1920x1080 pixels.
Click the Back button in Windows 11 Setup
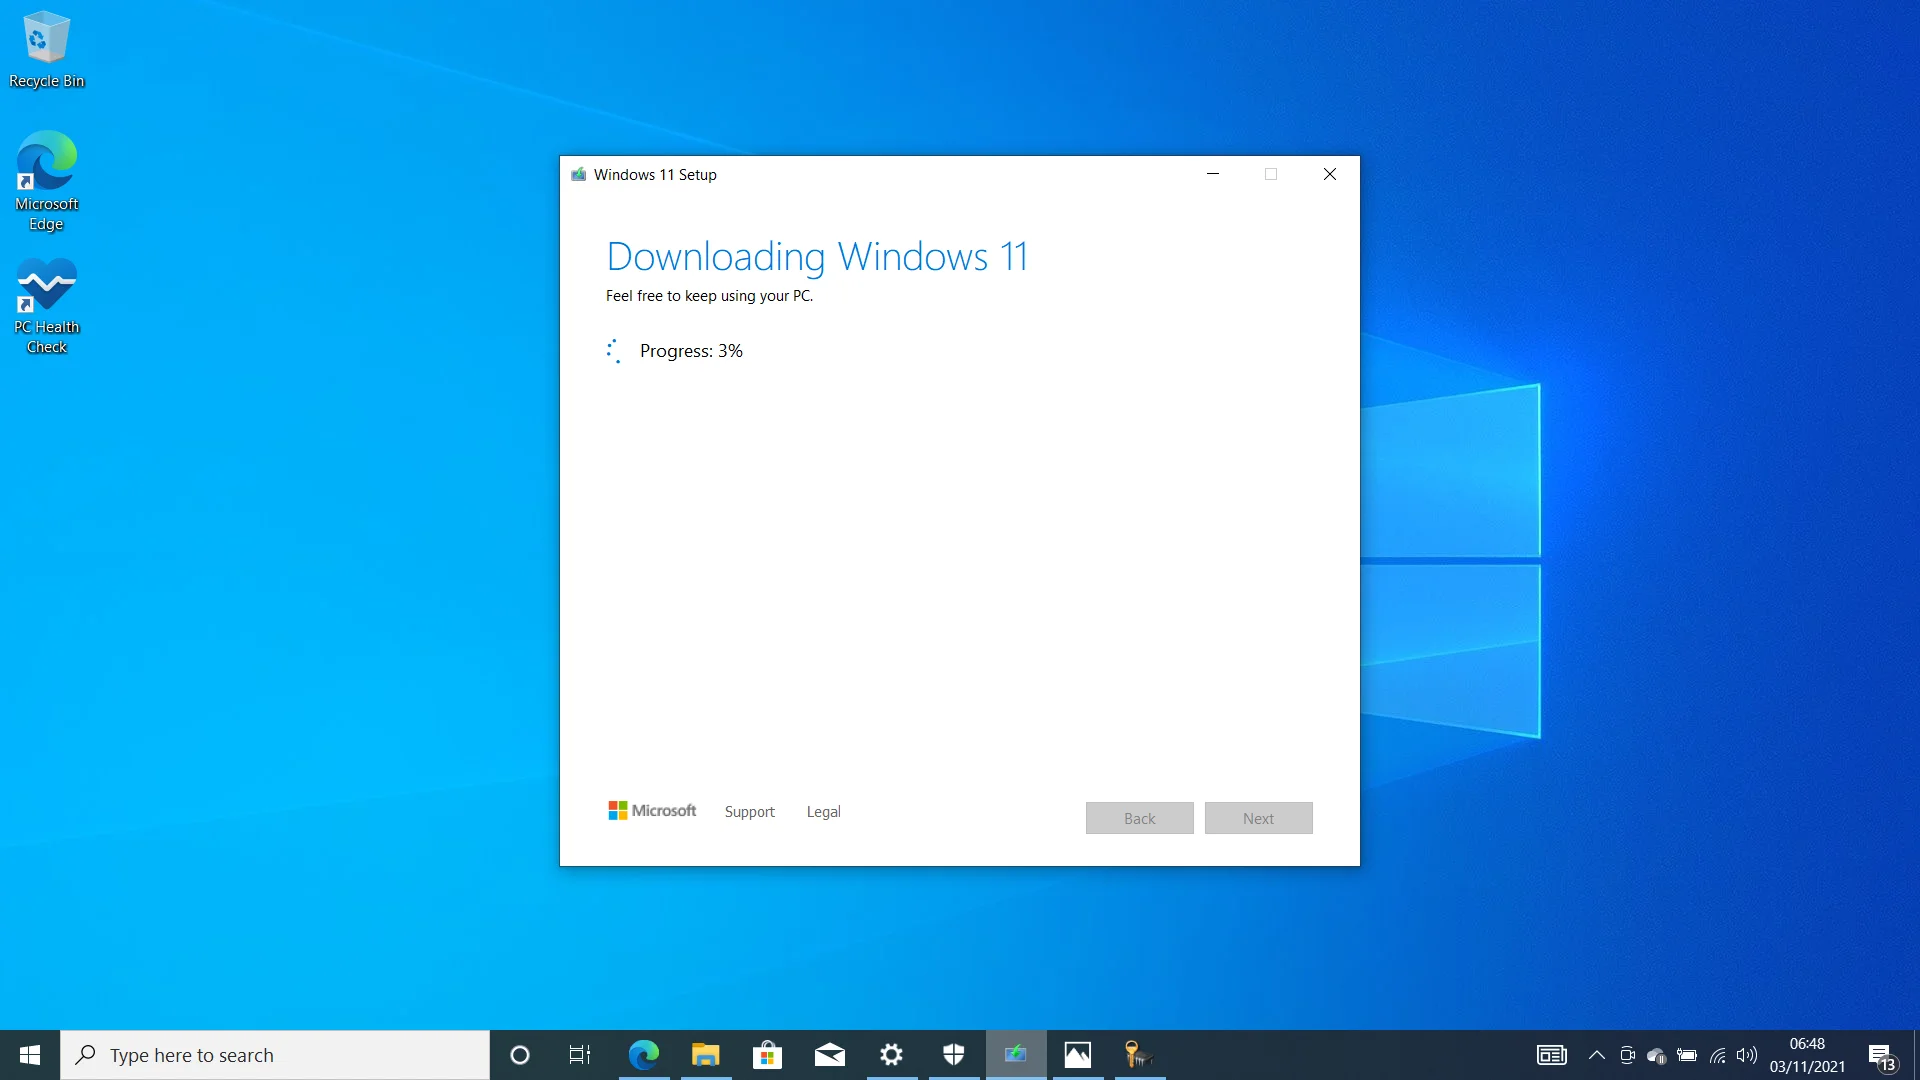1138,818
